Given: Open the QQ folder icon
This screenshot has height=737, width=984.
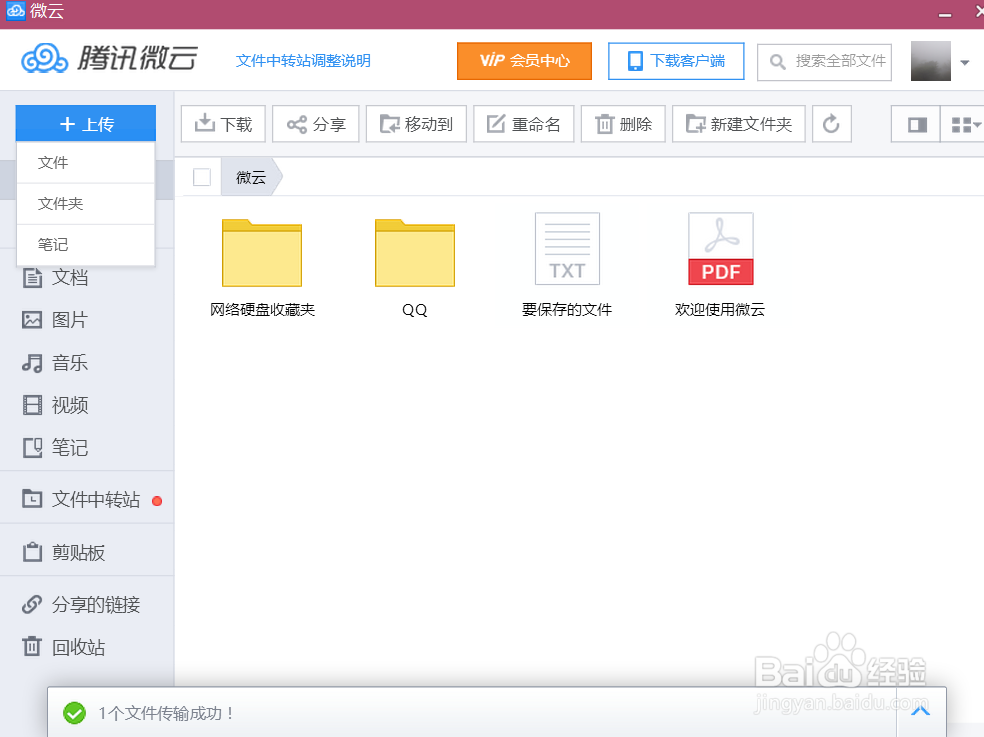Looking at the screenshot, I should pyautogui.click(x=415, y=252).
